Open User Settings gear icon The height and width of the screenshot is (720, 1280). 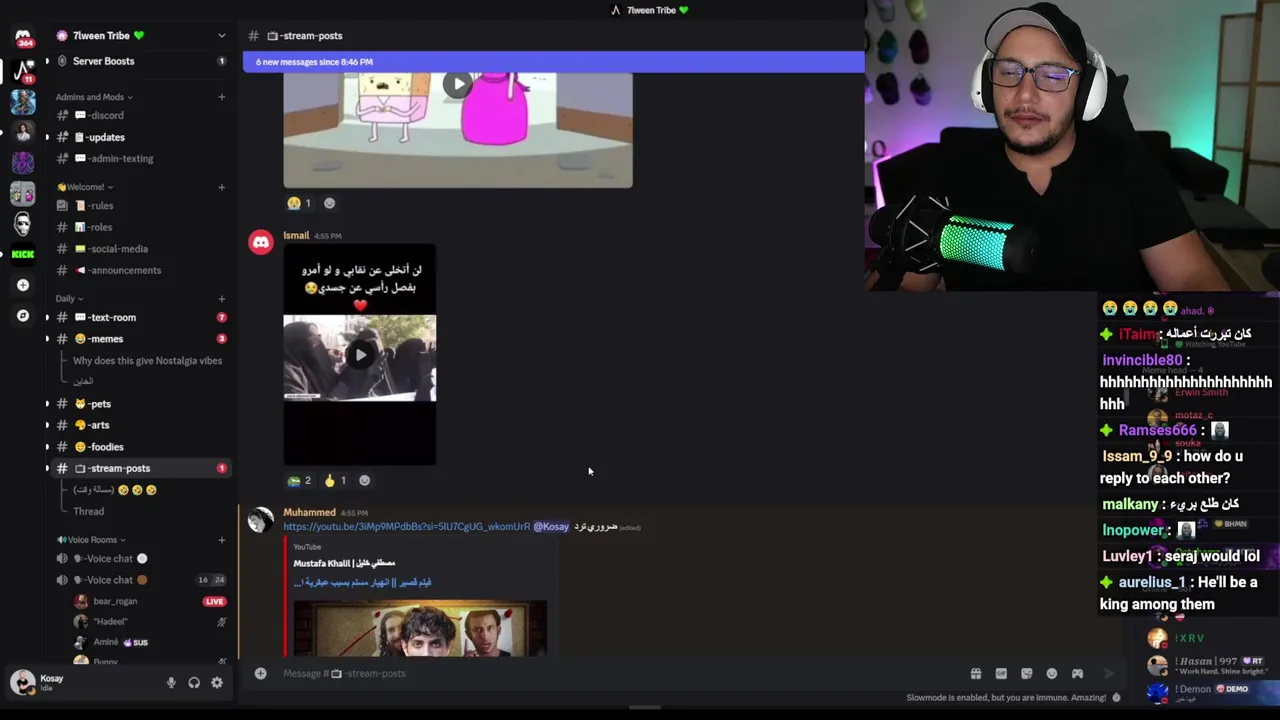[217, 683]
